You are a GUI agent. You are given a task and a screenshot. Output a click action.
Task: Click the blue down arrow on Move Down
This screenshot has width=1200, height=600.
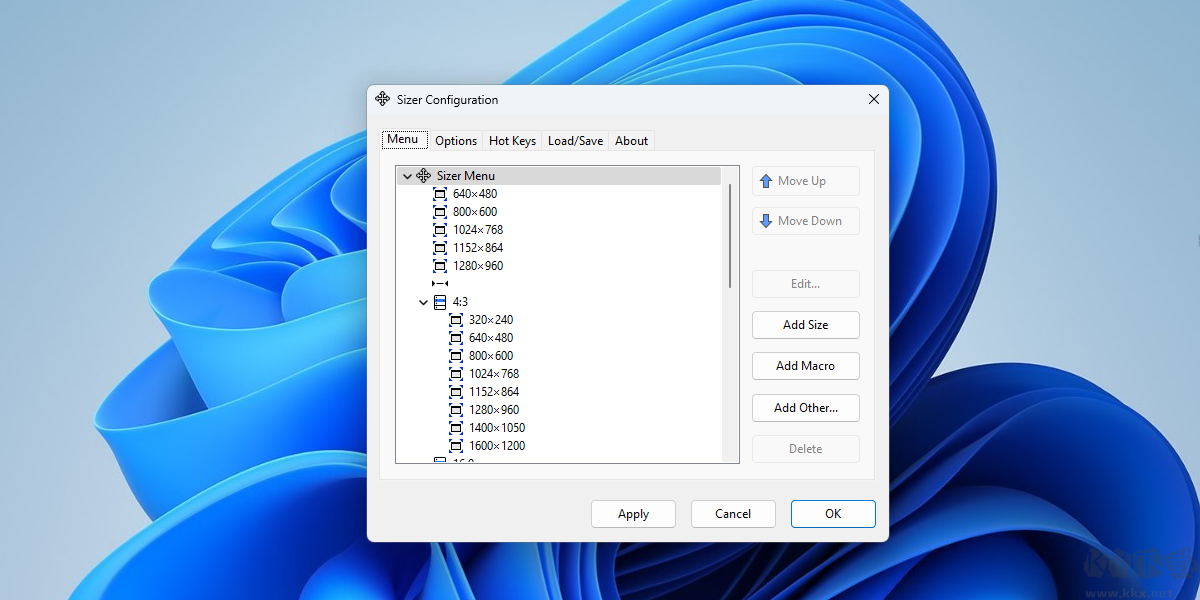766,221
